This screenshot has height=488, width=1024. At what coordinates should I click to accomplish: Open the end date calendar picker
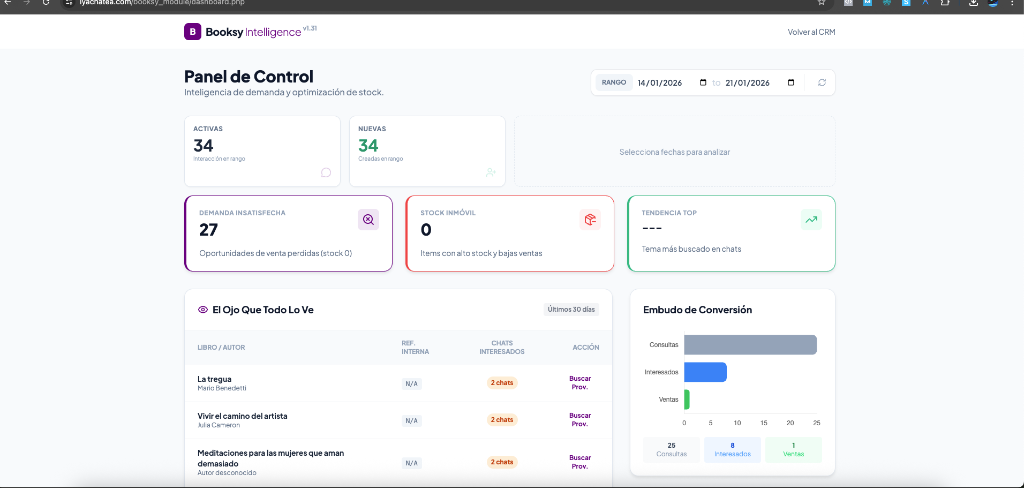pos(791,83)
